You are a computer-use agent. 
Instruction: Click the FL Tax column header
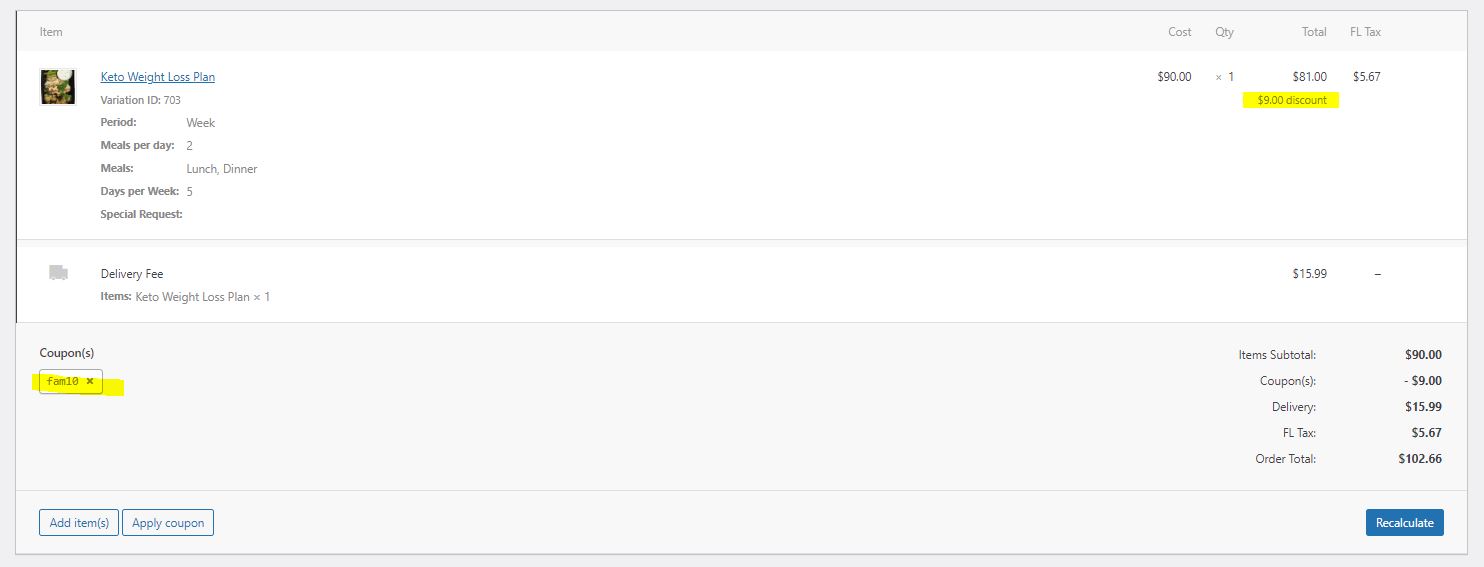(x=1366, y=32)
